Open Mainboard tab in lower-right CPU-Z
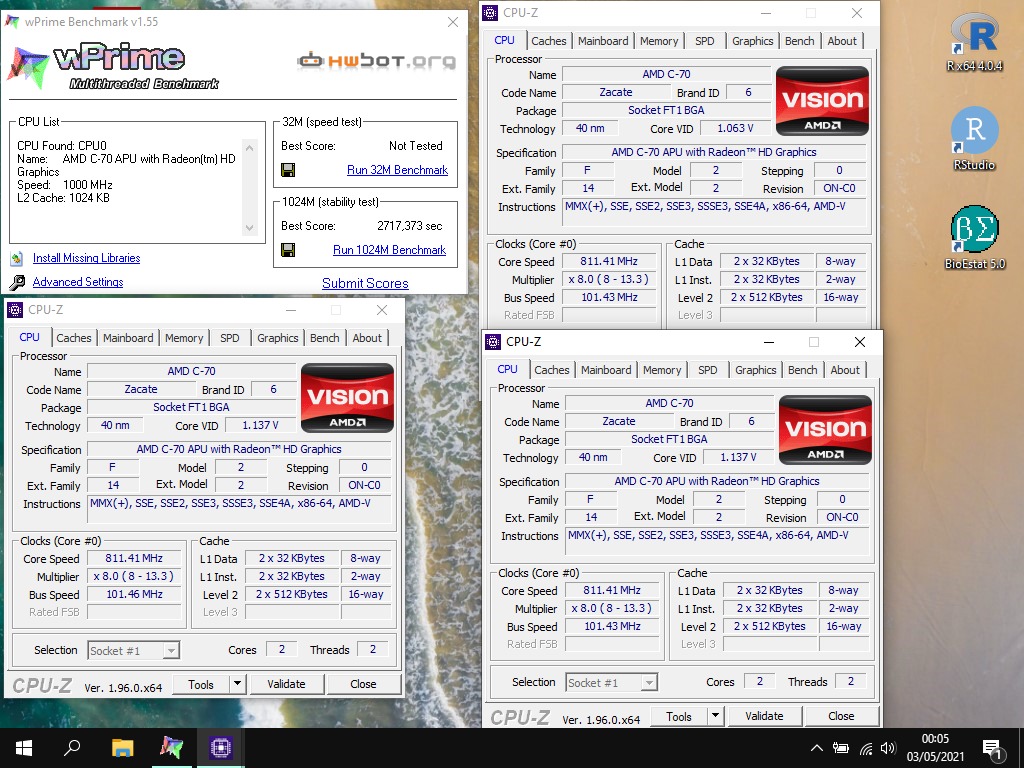This screenshot has width=1024, height=768. [606, 370]
